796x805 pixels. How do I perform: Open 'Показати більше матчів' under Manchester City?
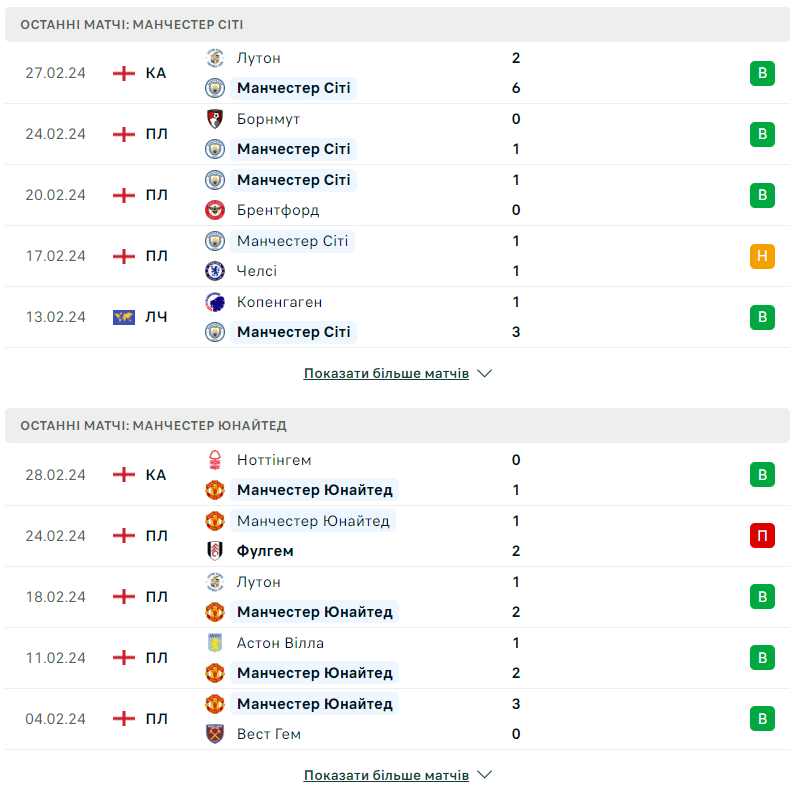[386, 373]
